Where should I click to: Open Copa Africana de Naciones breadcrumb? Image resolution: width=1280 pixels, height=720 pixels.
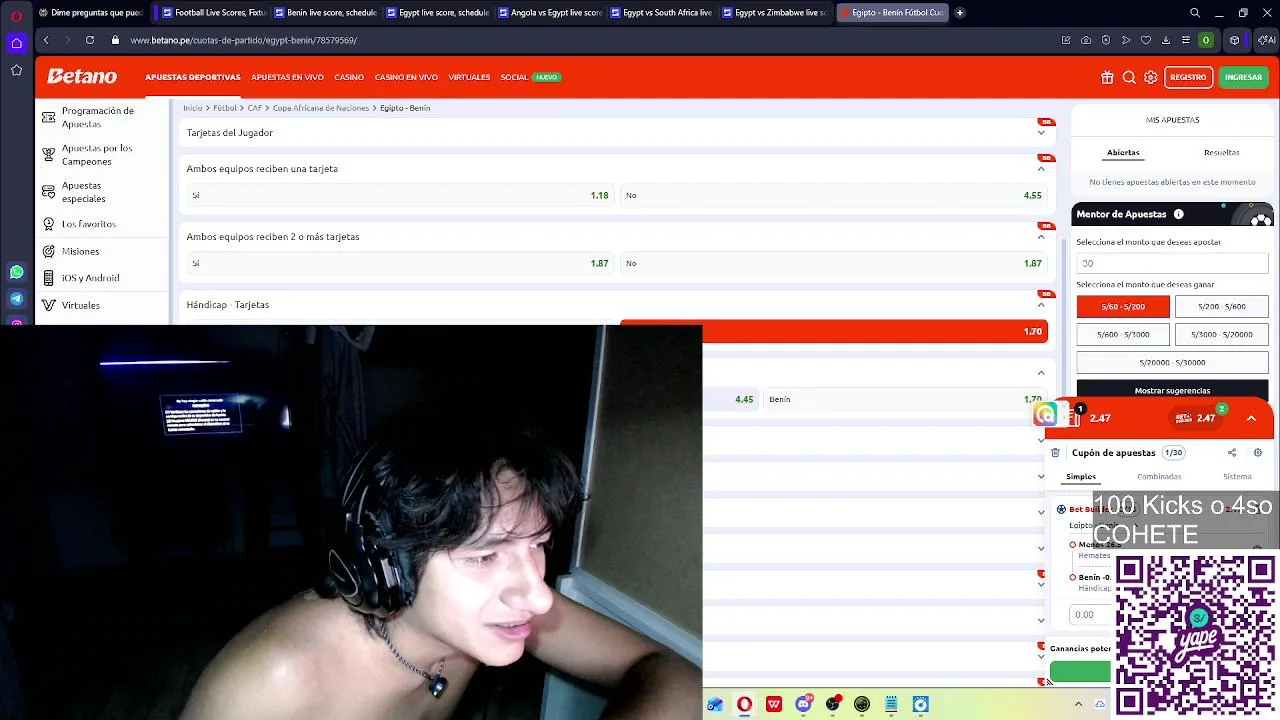321,108
